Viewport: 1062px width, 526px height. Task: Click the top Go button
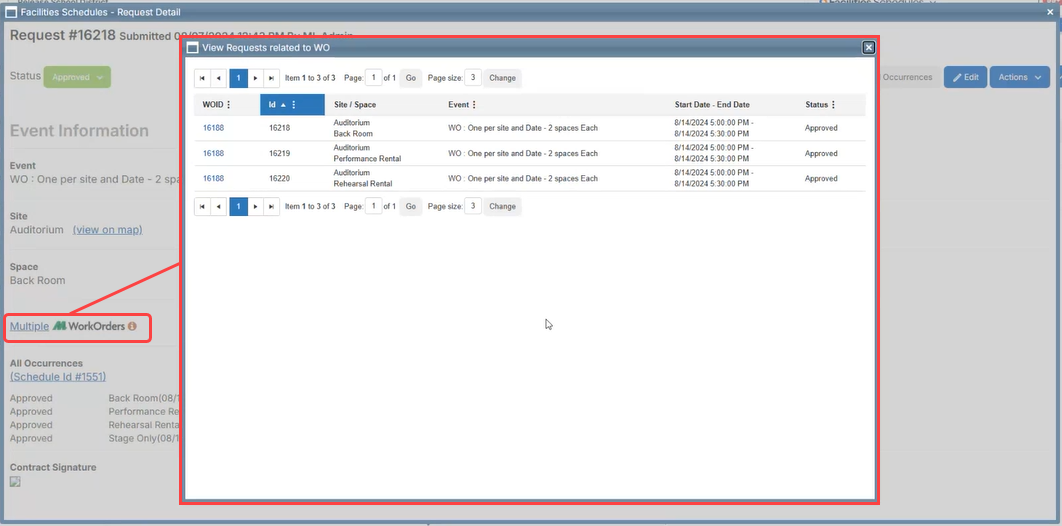click(x=410, y=78)
